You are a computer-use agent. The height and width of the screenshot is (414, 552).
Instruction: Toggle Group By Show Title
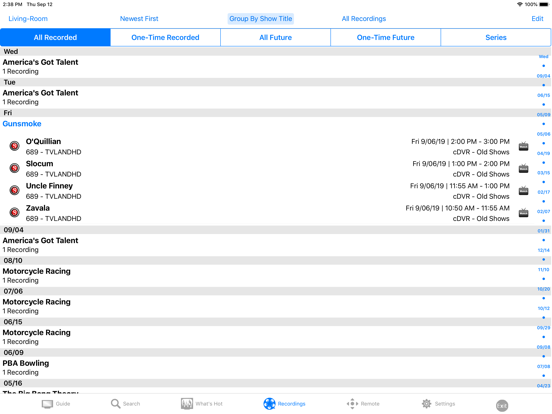click(261, 19)
